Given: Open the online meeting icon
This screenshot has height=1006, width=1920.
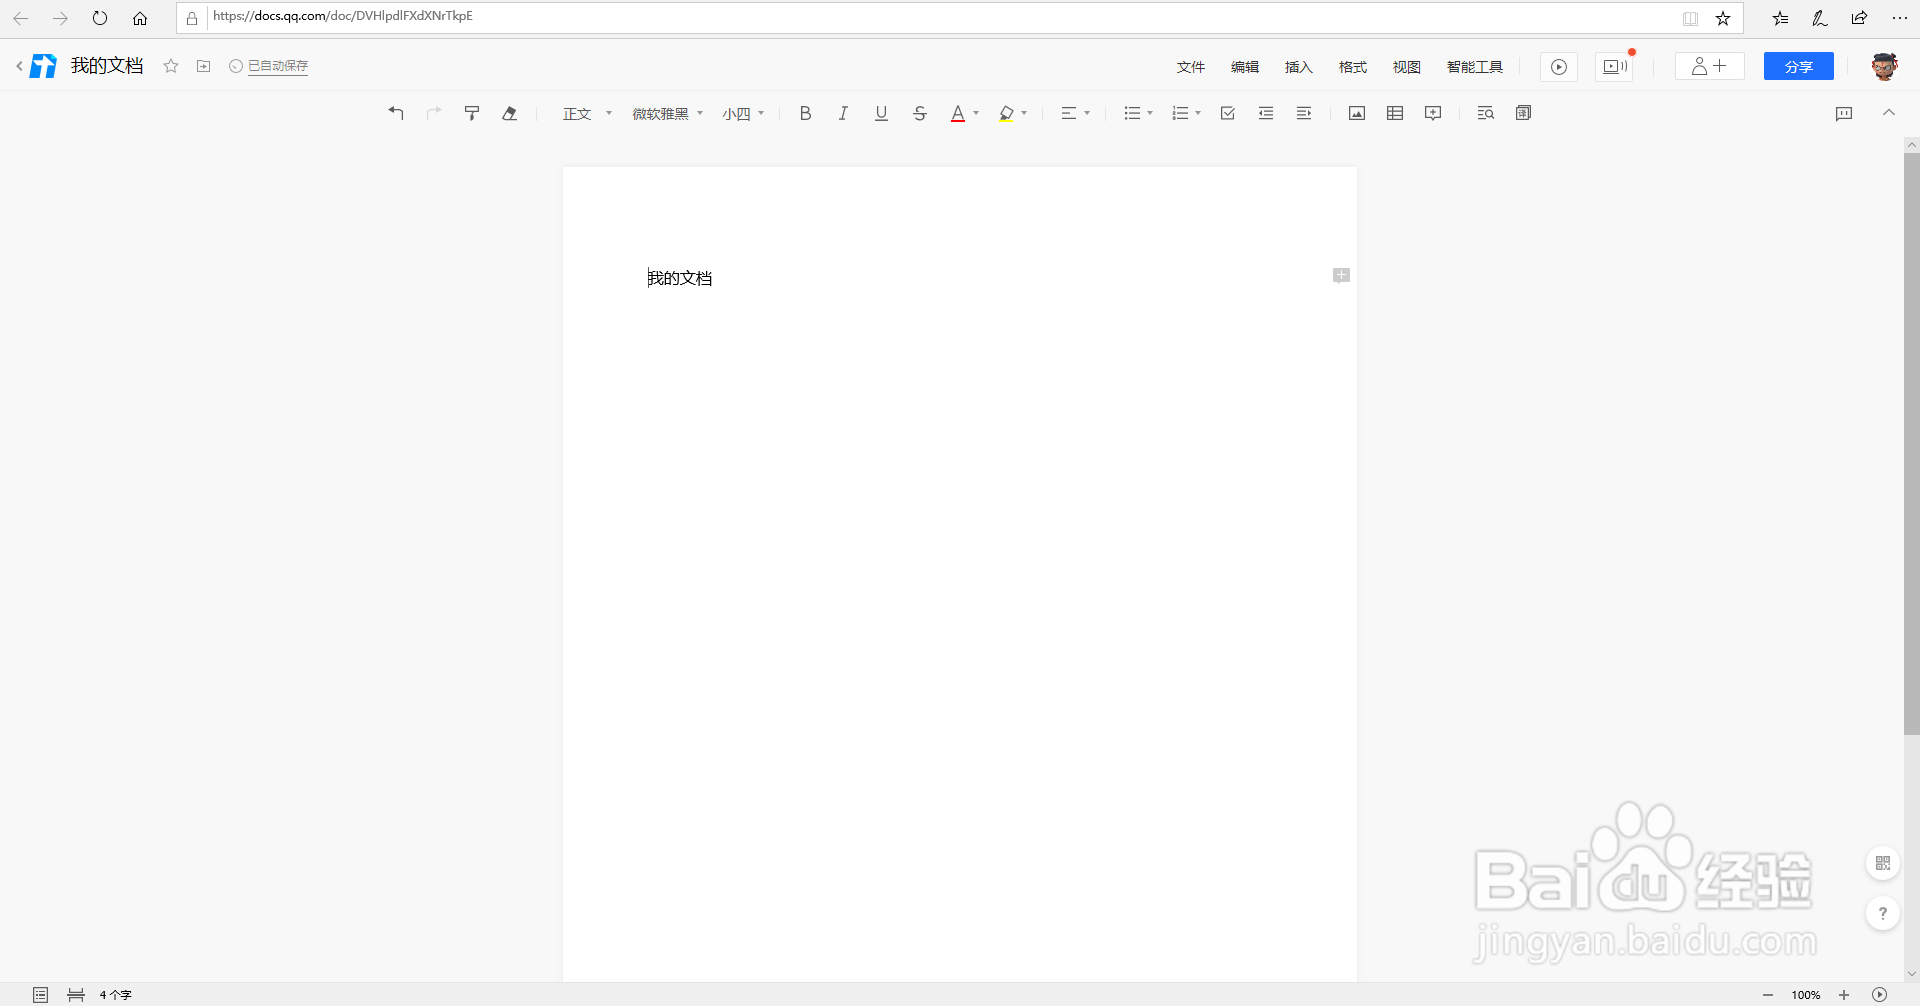Looking at the screenshot, I should (1615, 67).
